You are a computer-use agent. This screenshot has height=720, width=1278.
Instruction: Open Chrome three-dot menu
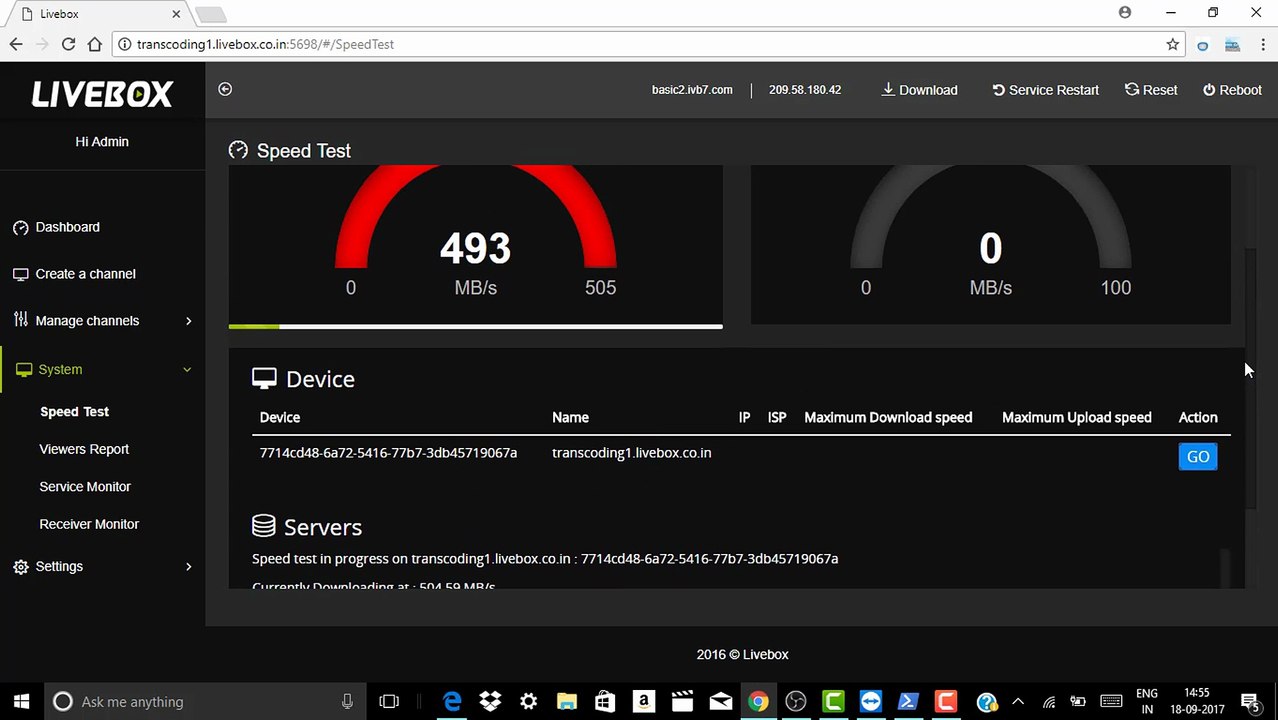point(1261,44)
